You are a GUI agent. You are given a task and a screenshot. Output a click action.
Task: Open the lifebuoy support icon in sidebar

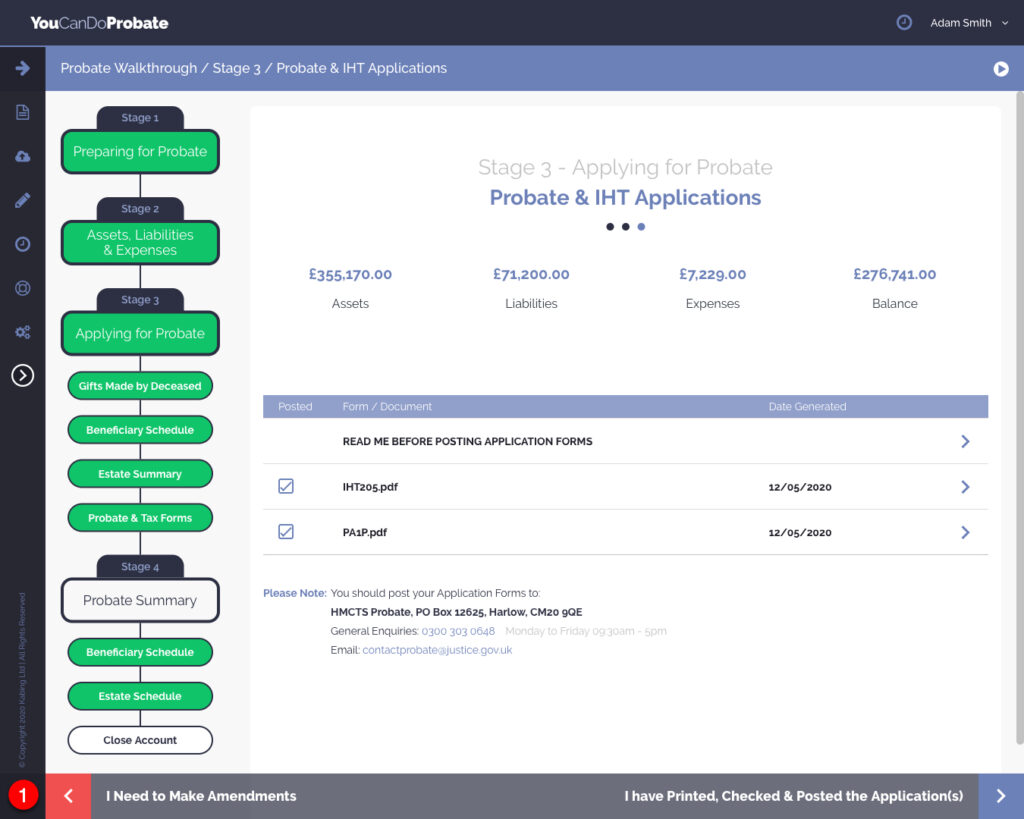[x=22, y=288]
